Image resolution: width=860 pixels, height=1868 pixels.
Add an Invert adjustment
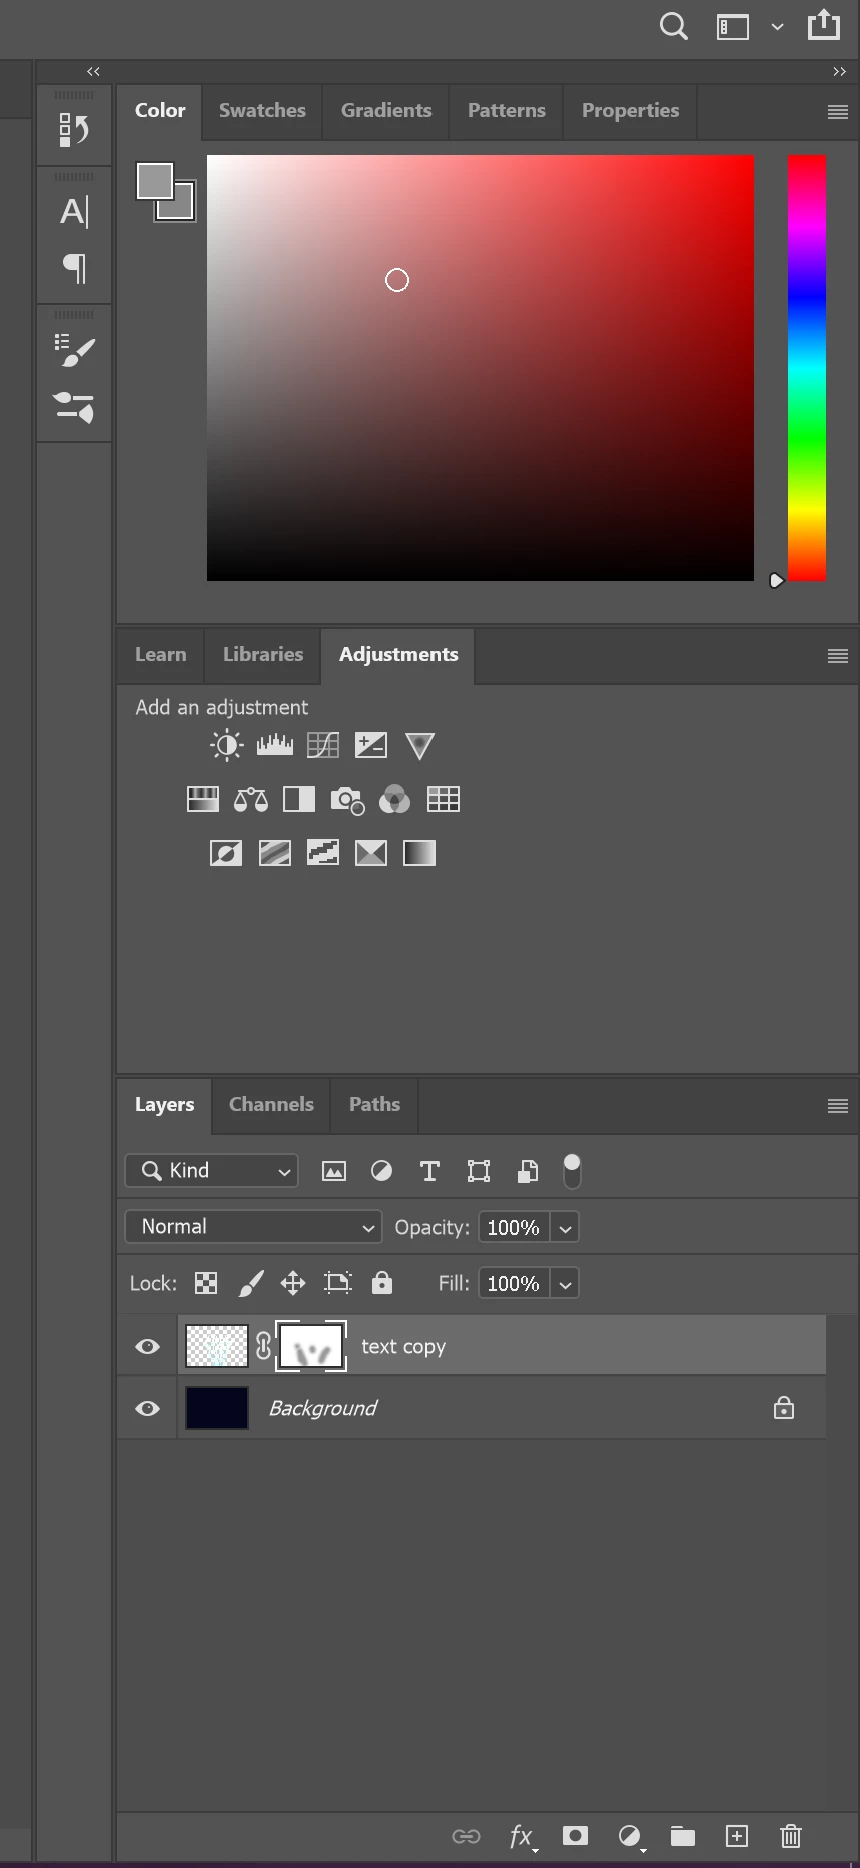click(226, 853)
